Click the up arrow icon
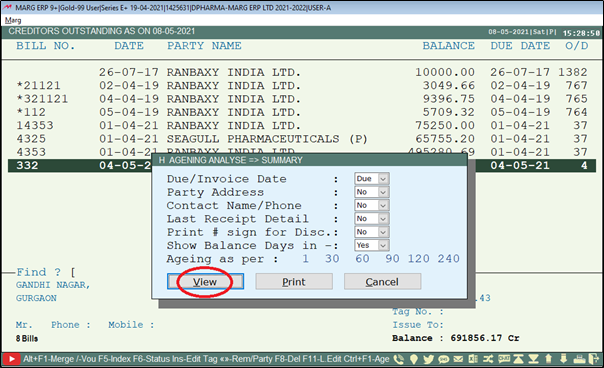Image resolution: width=604 pixels, height=368 pixels. pos(549,359)
